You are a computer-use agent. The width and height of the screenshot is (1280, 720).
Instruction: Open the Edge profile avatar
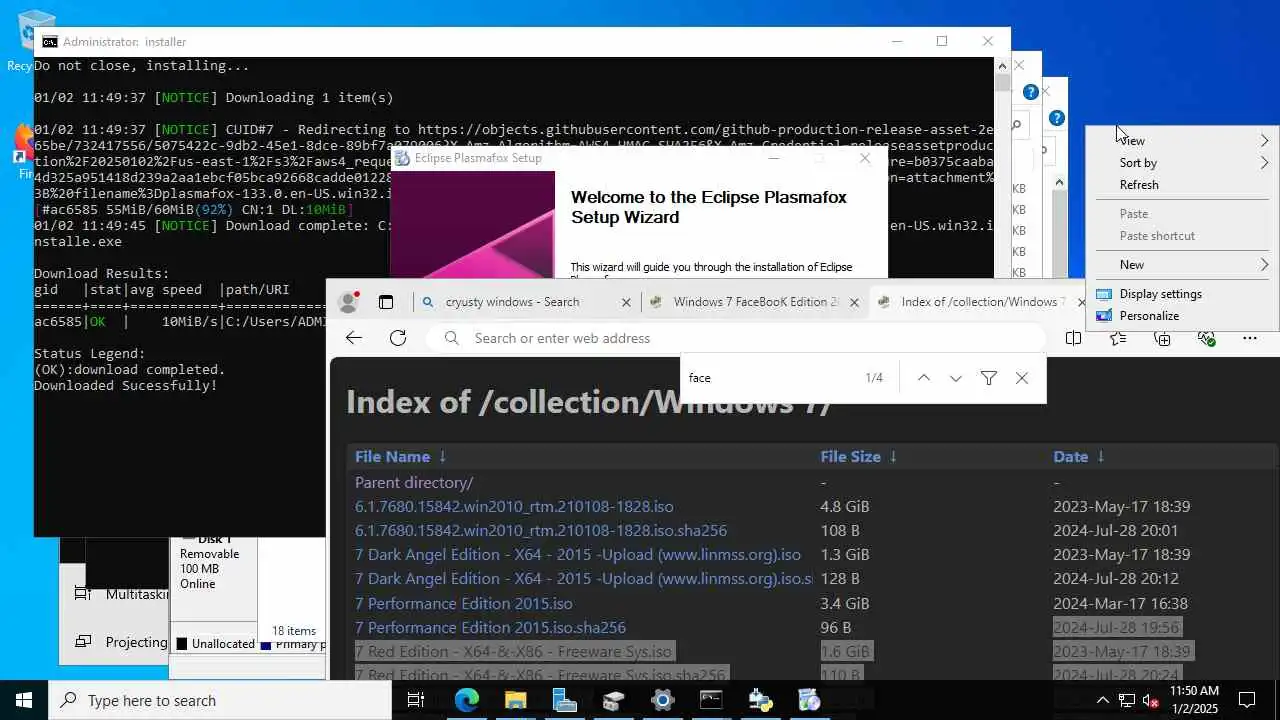point(349,302)
